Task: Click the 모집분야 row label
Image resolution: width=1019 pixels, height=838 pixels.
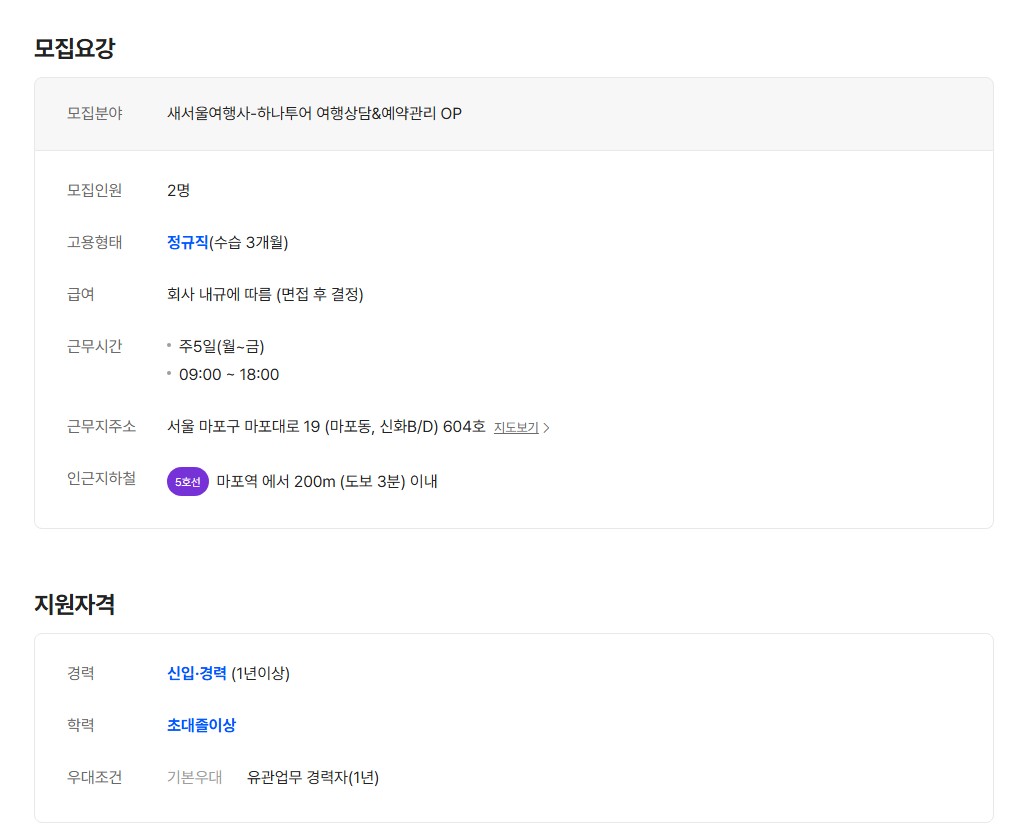Action: coord(95,114)
